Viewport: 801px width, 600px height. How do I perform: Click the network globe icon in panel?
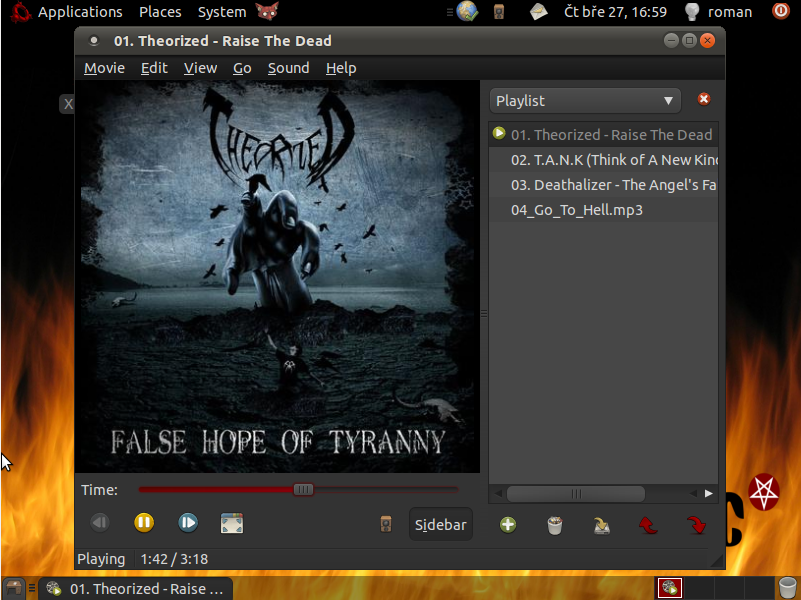[x=467, y=11]
